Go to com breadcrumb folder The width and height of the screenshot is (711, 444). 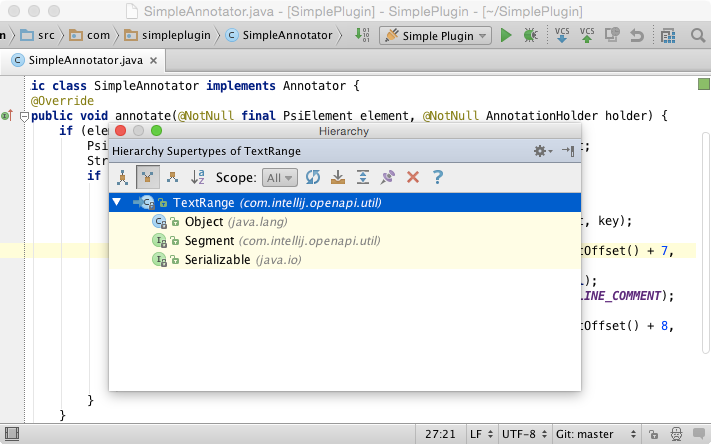pos(90,35)
